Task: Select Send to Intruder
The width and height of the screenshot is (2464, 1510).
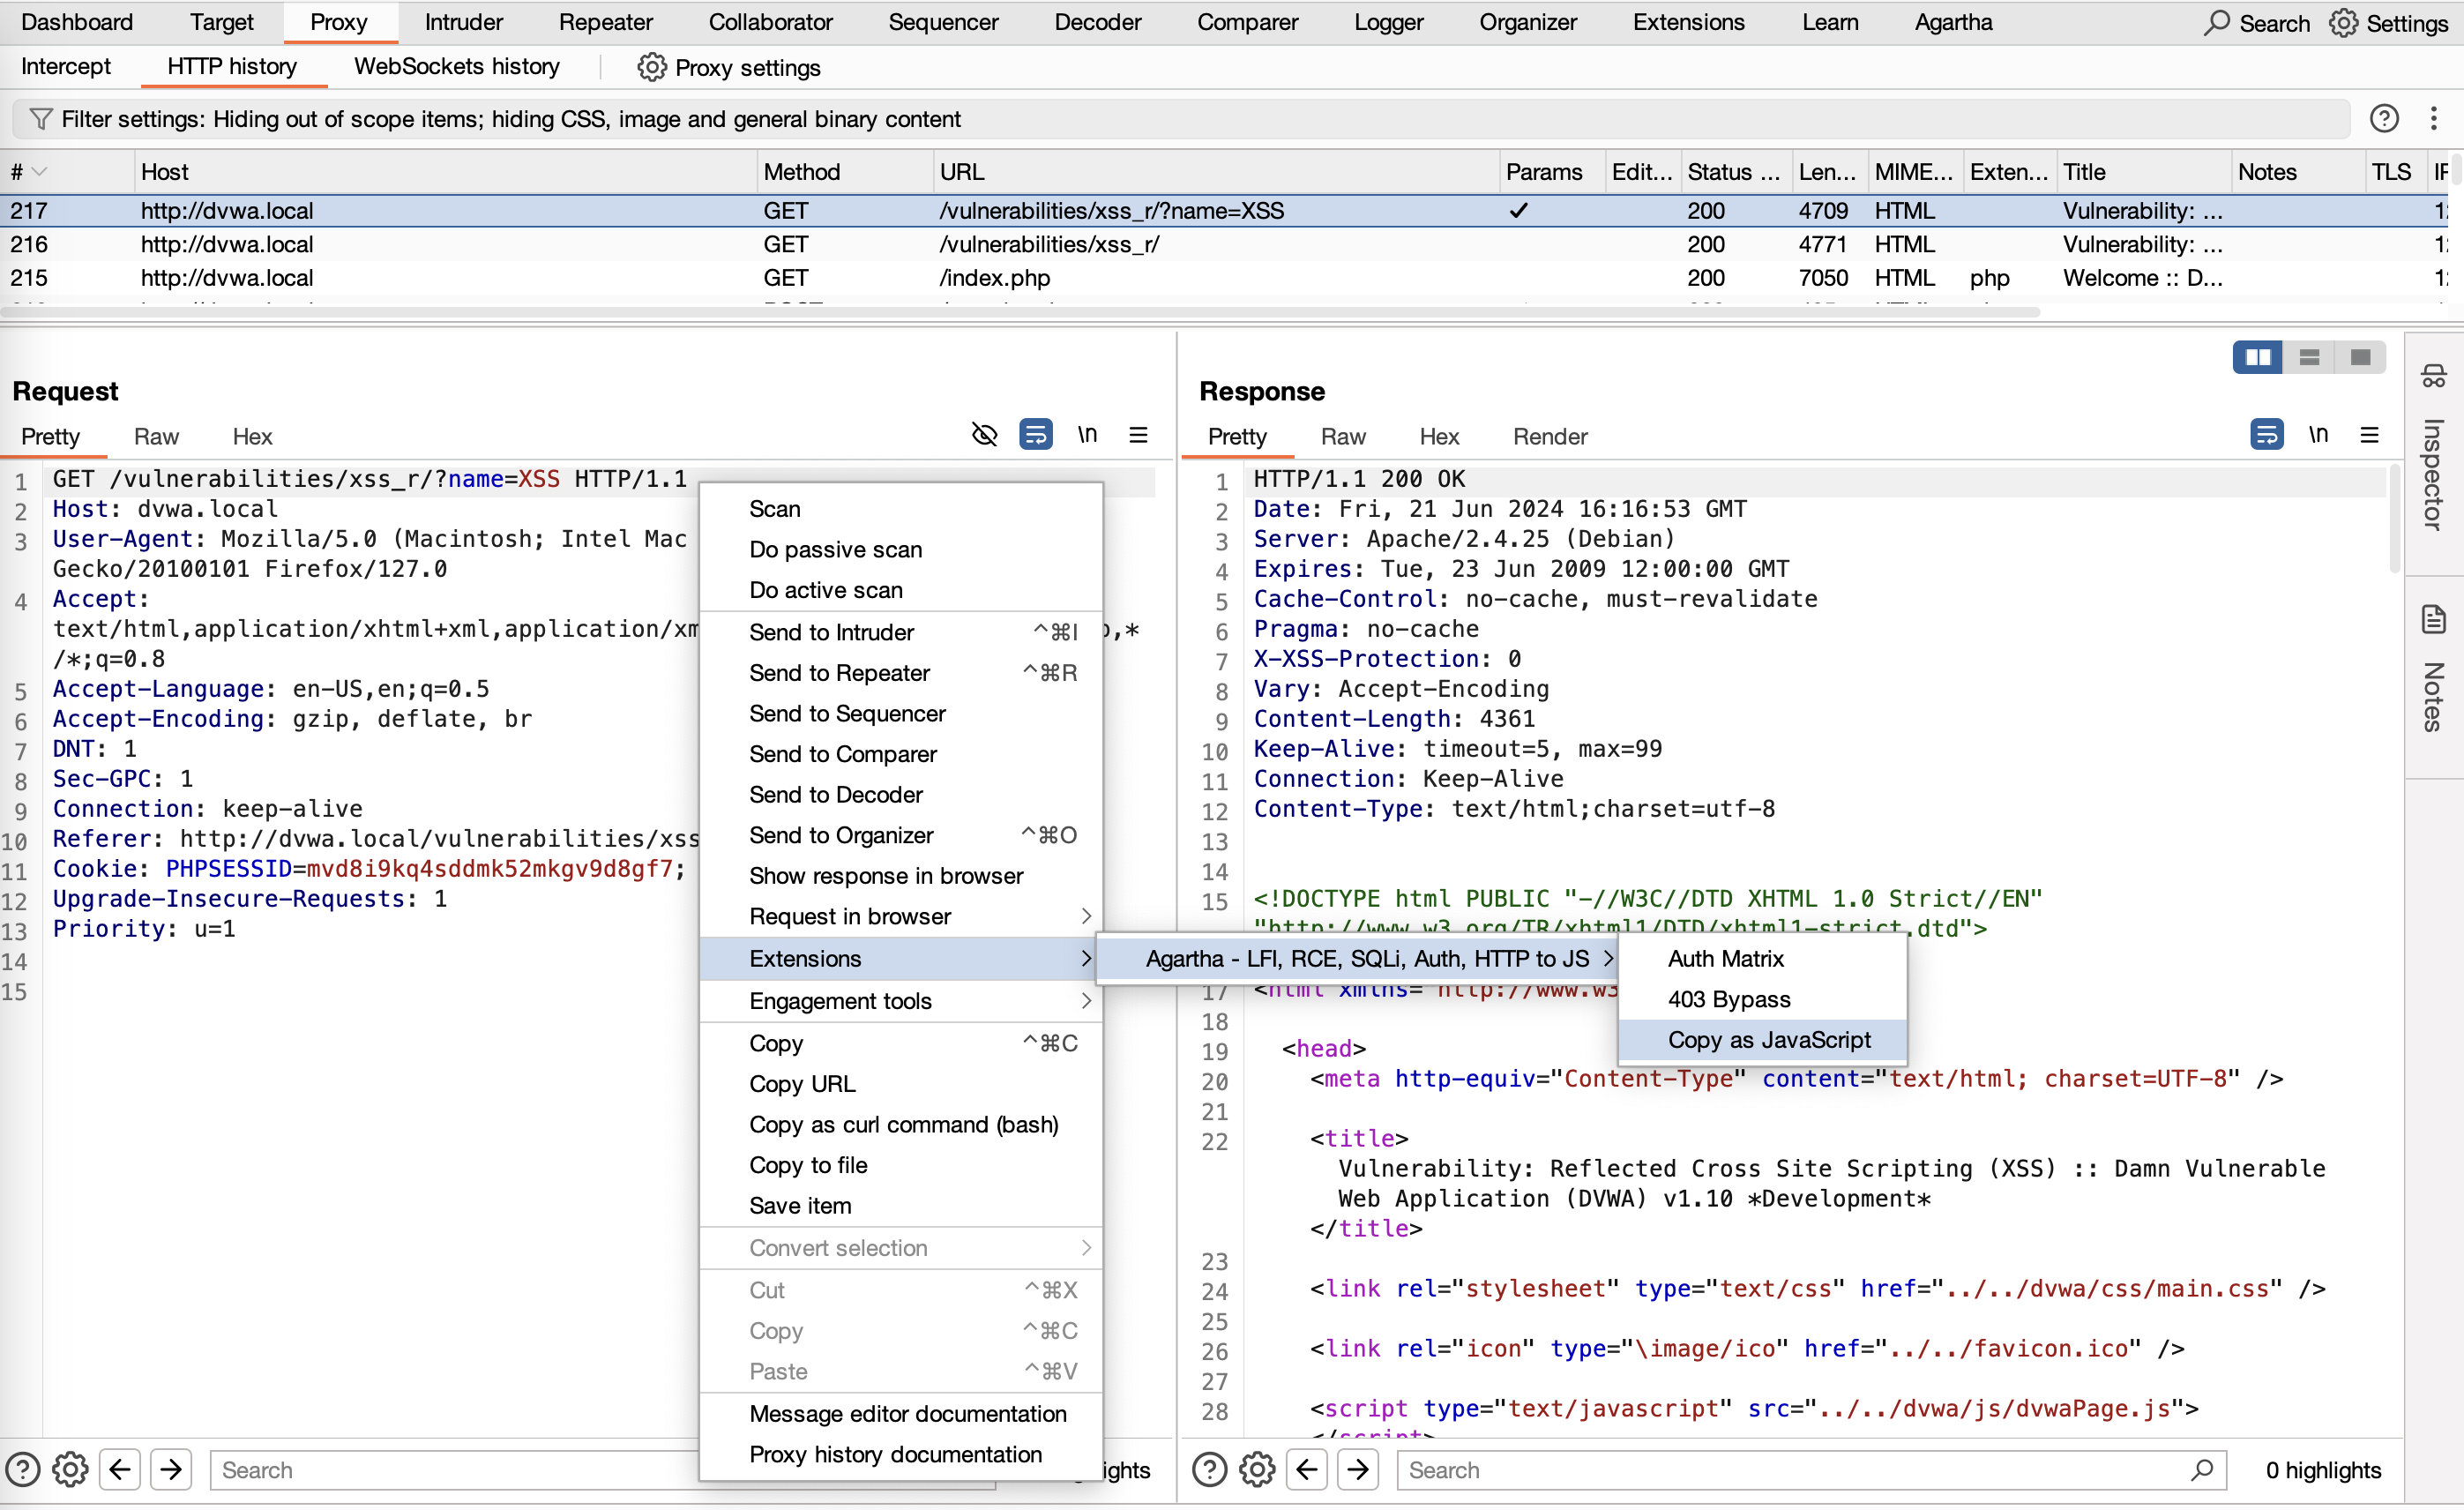Action: coord(901,632)
